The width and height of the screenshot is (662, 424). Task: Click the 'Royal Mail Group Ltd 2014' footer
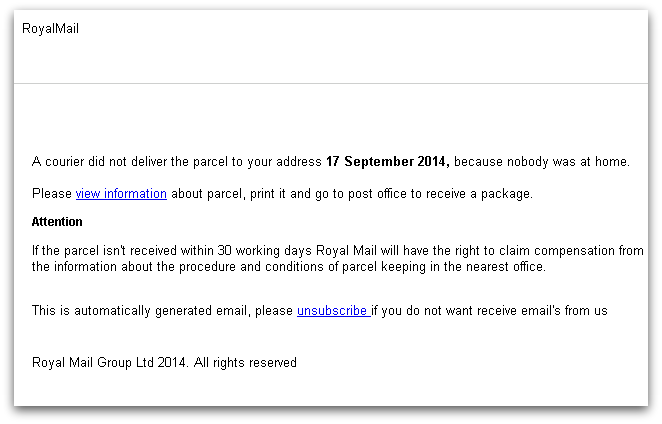tap(109, 363)
